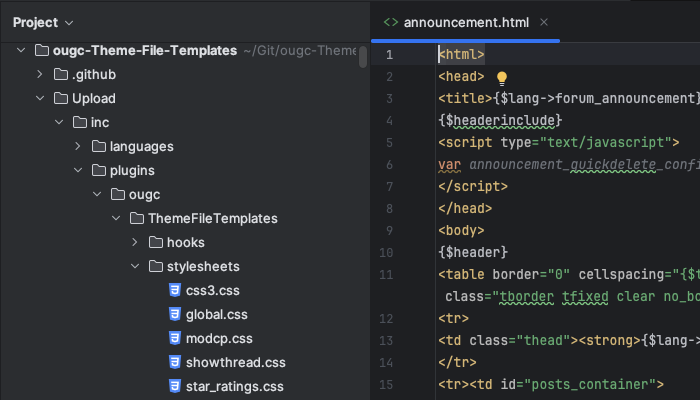Screen dimensions: 700x400
Task: Click the showthread.css file icon
Action: [175, 362]
